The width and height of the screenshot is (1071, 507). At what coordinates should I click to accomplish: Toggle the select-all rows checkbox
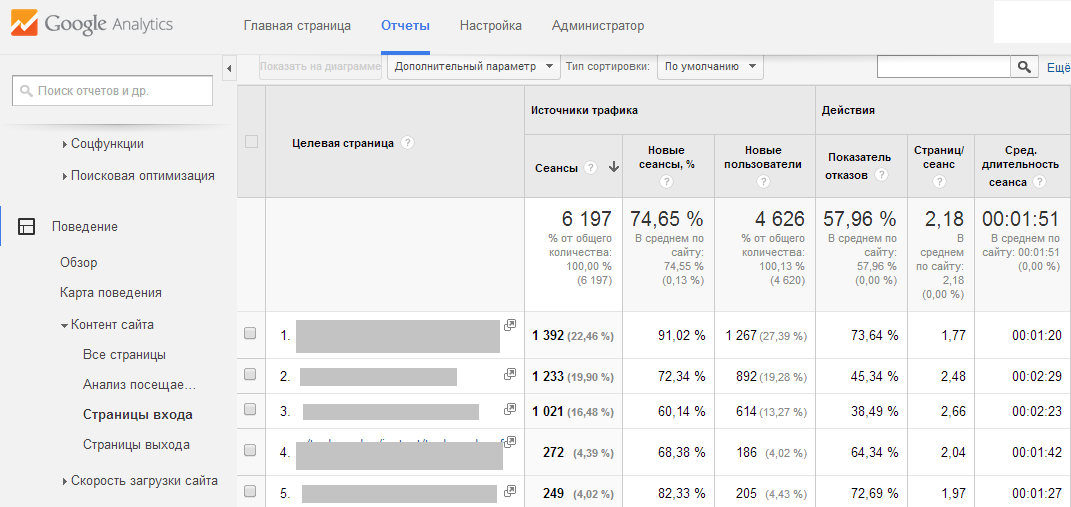coord(251,142)
